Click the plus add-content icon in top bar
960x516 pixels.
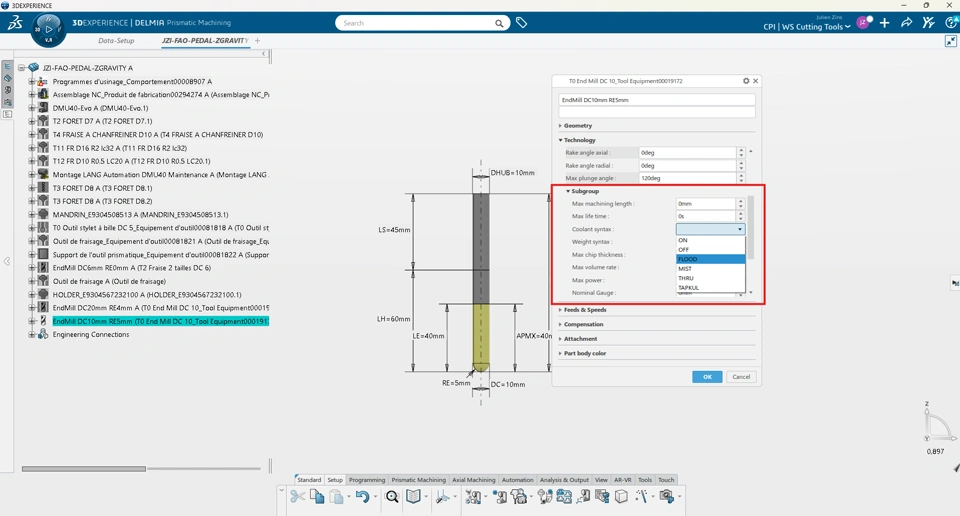(x=885, y=23)
